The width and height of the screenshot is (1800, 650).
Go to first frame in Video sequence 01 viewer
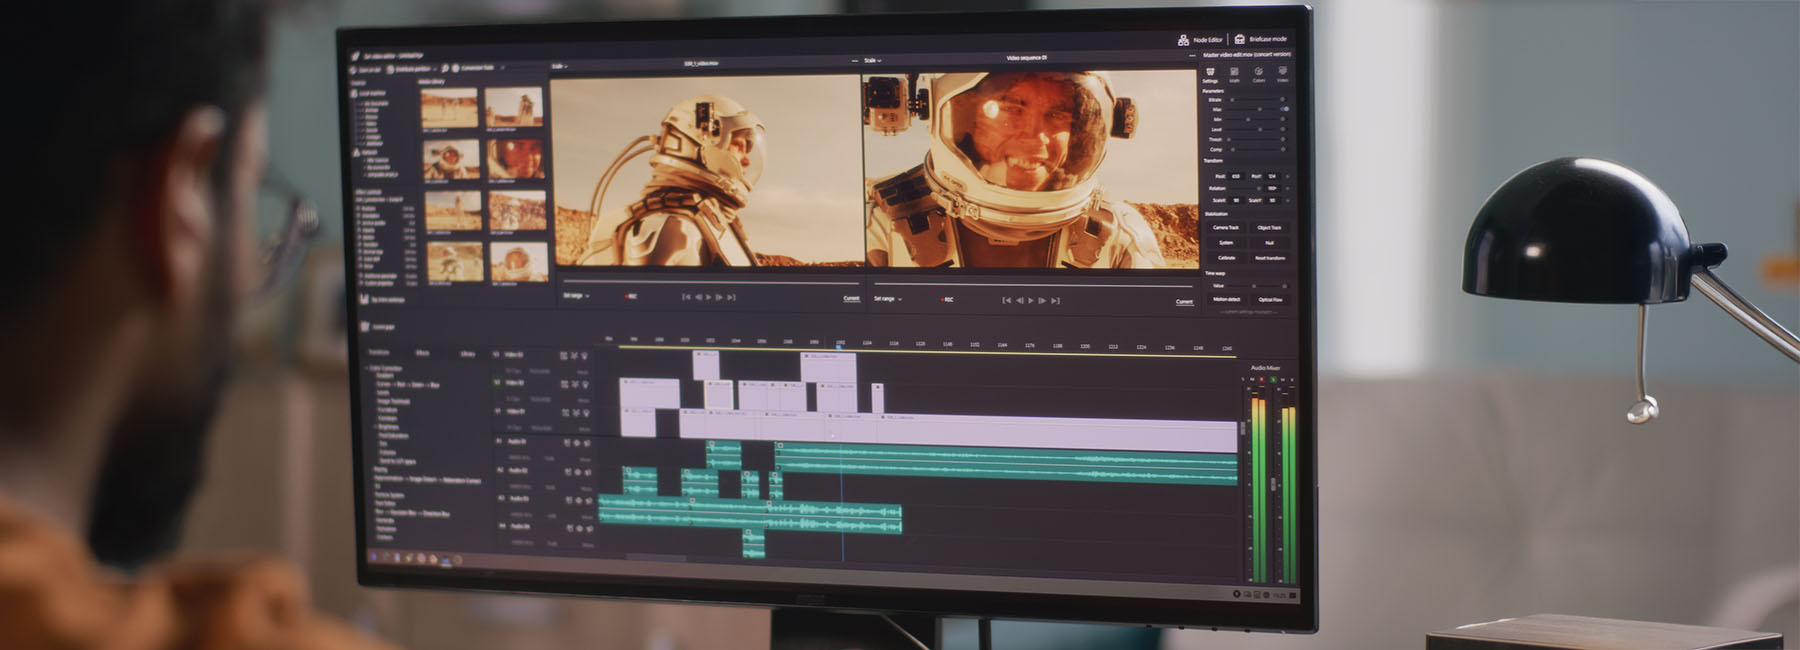(1007, 300)
